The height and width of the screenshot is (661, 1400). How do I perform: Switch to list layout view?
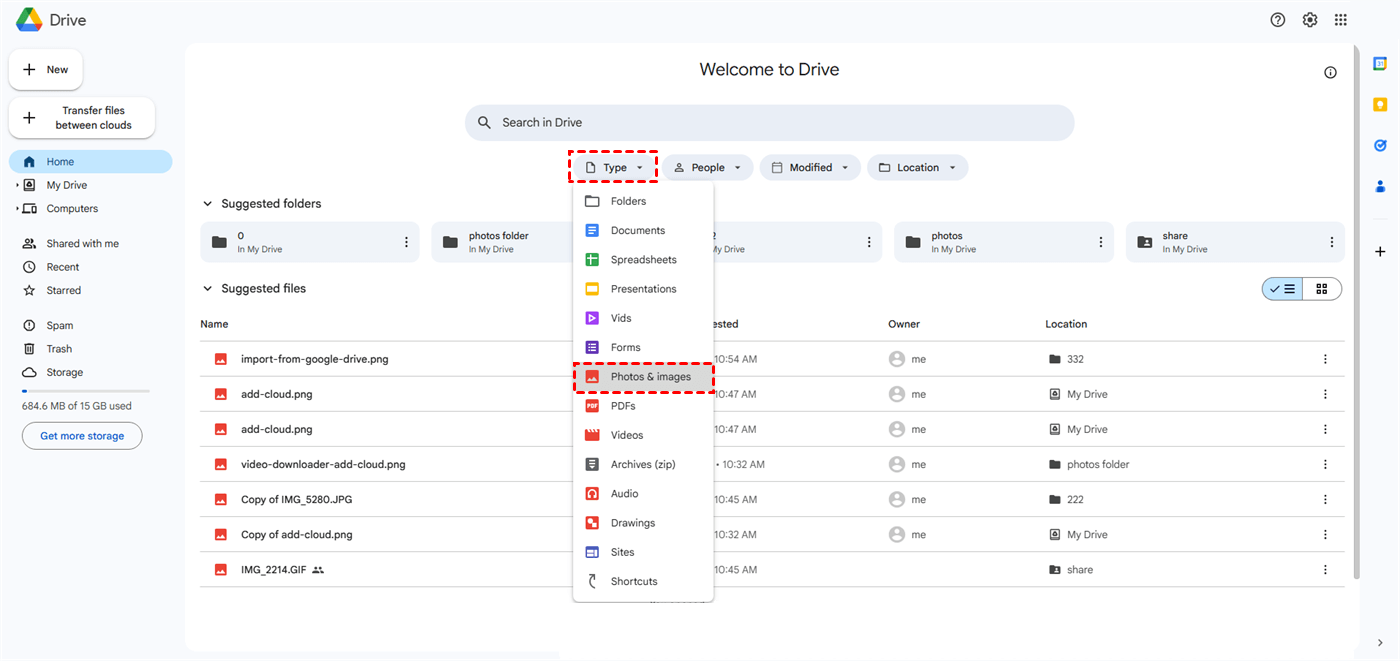click(1282, 289)
